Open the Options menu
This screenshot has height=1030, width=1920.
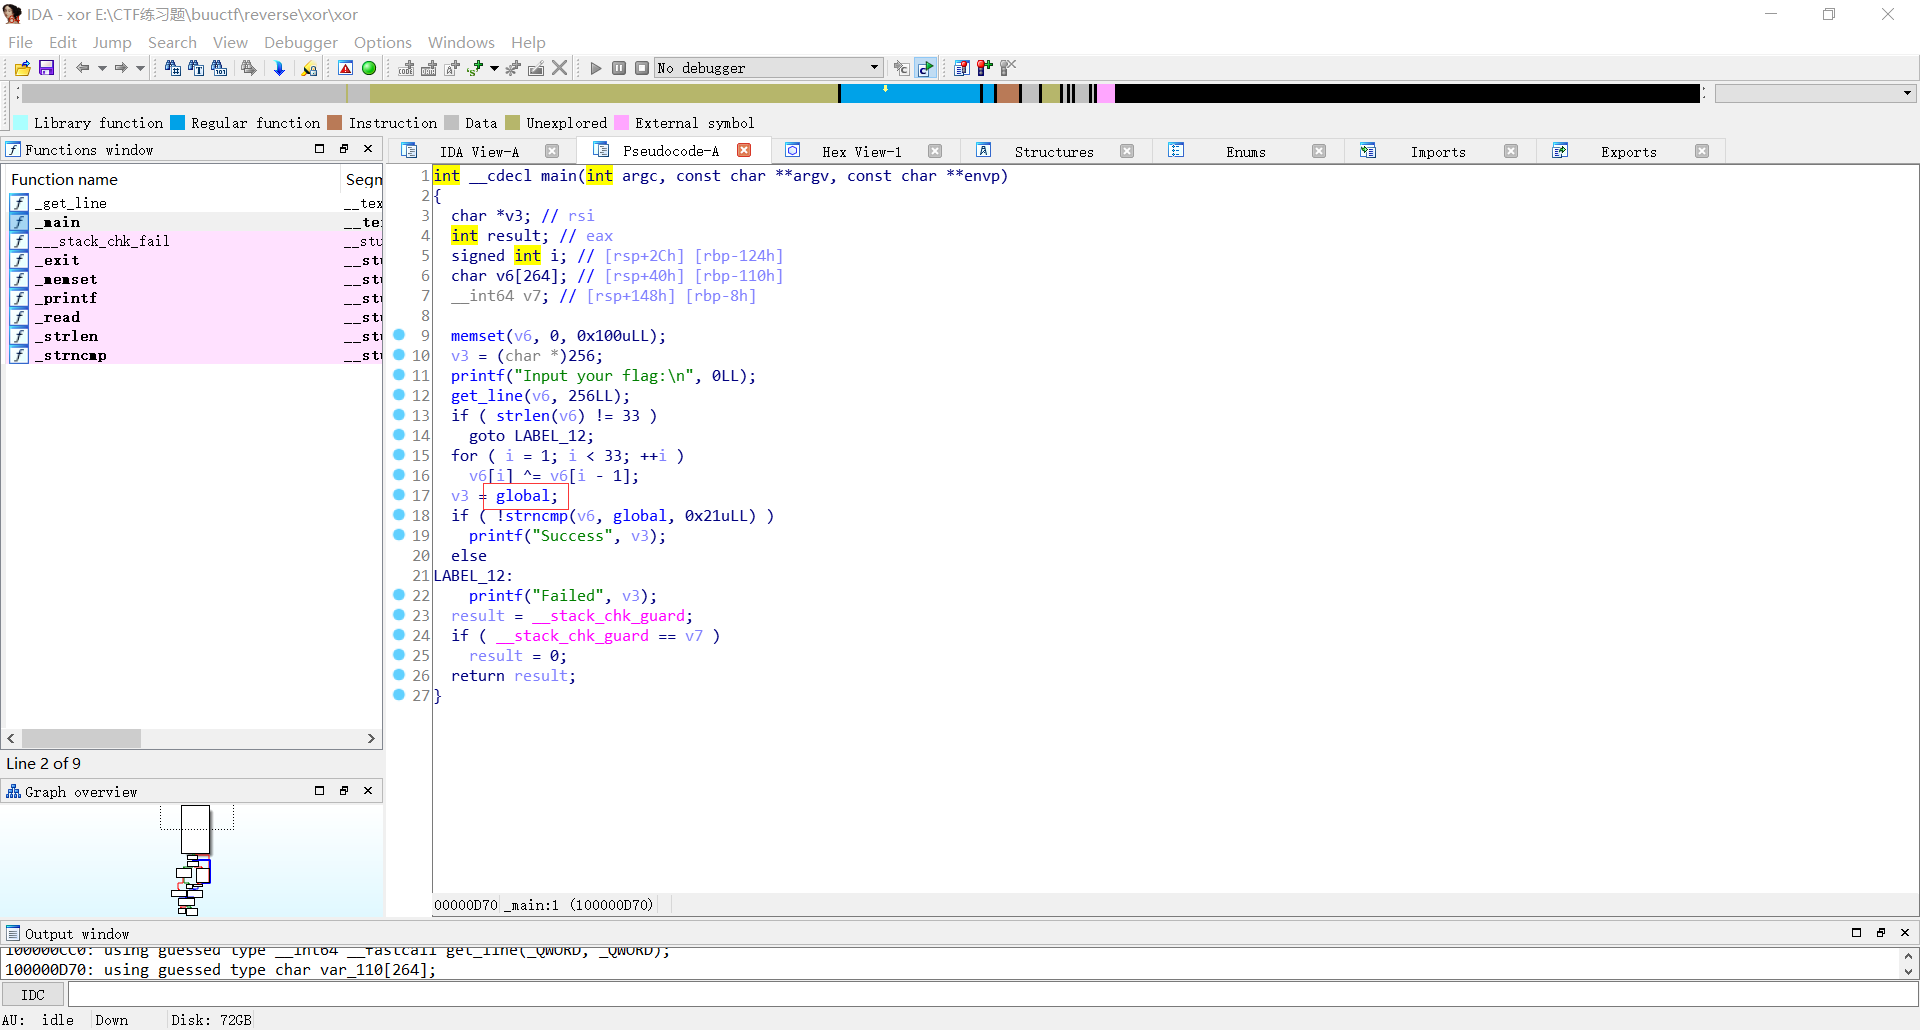383,42
